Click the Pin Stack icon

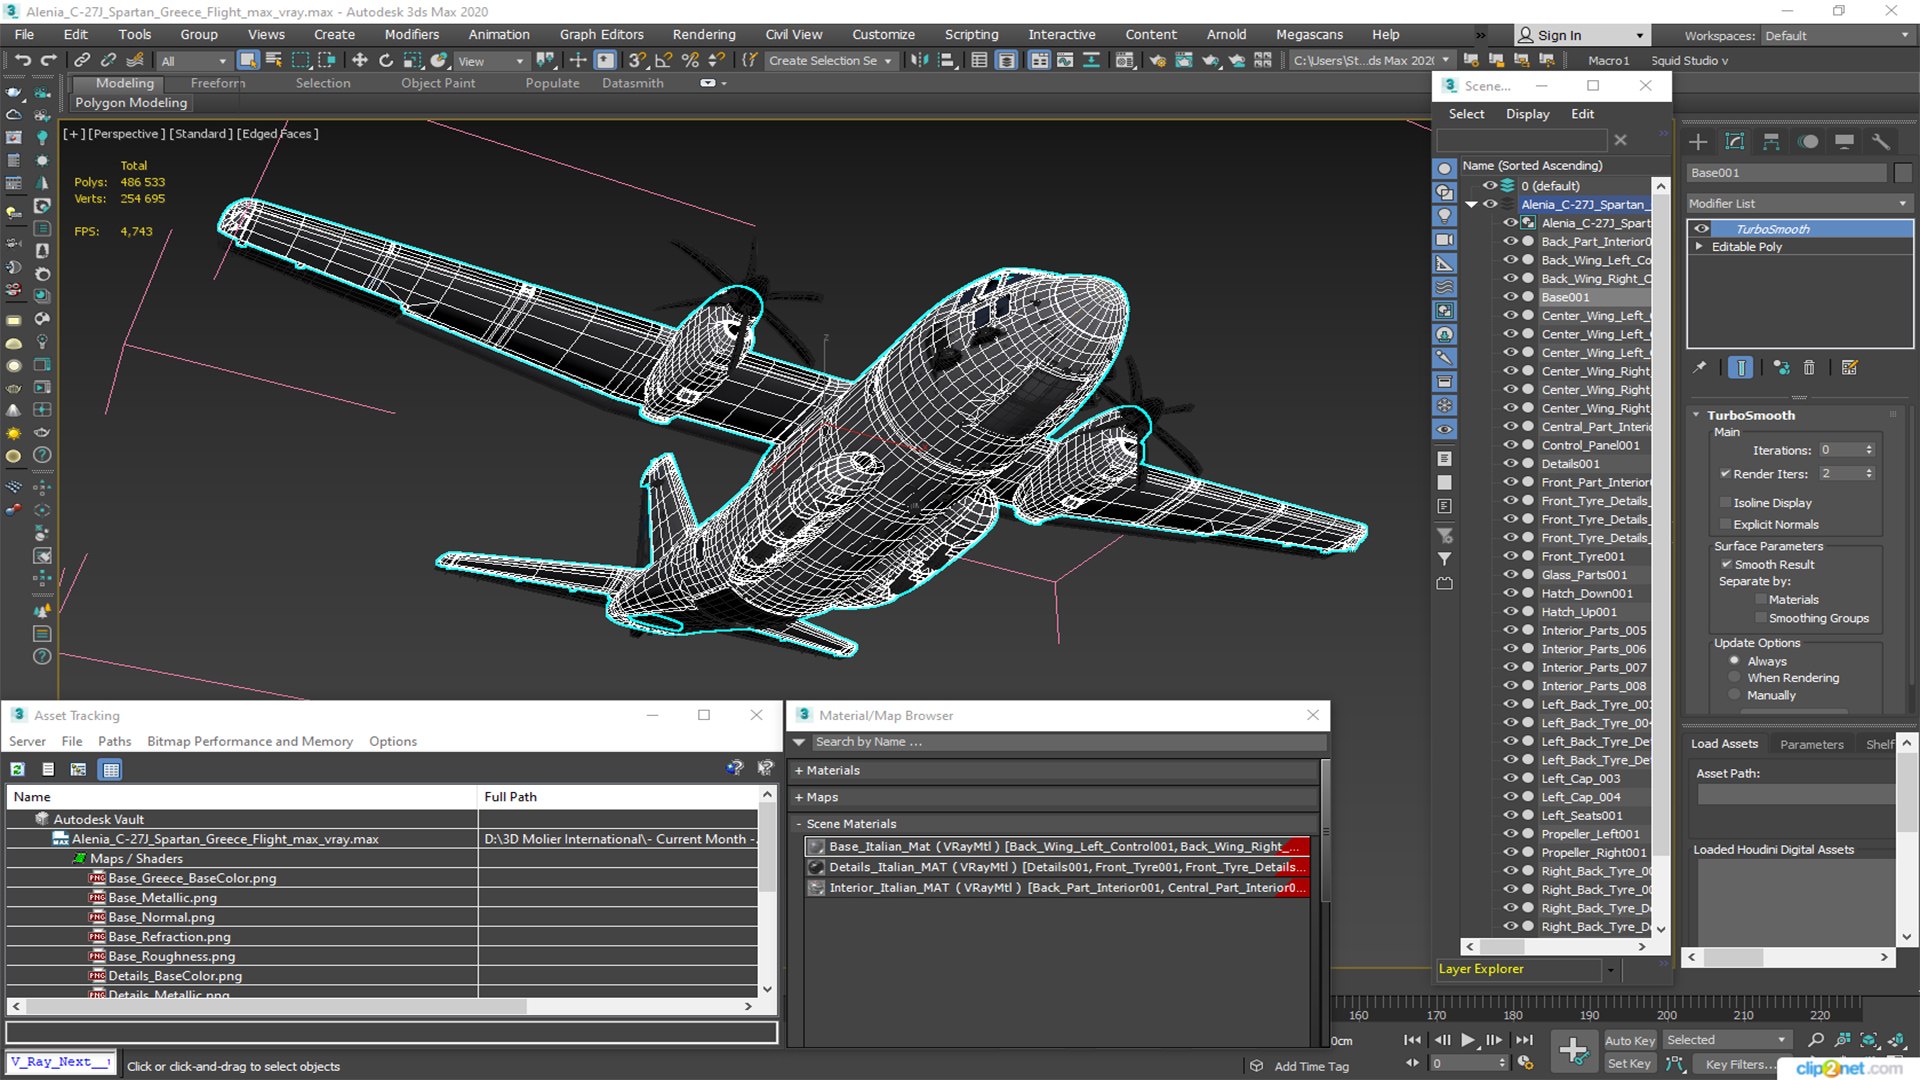coord(1699,368)
